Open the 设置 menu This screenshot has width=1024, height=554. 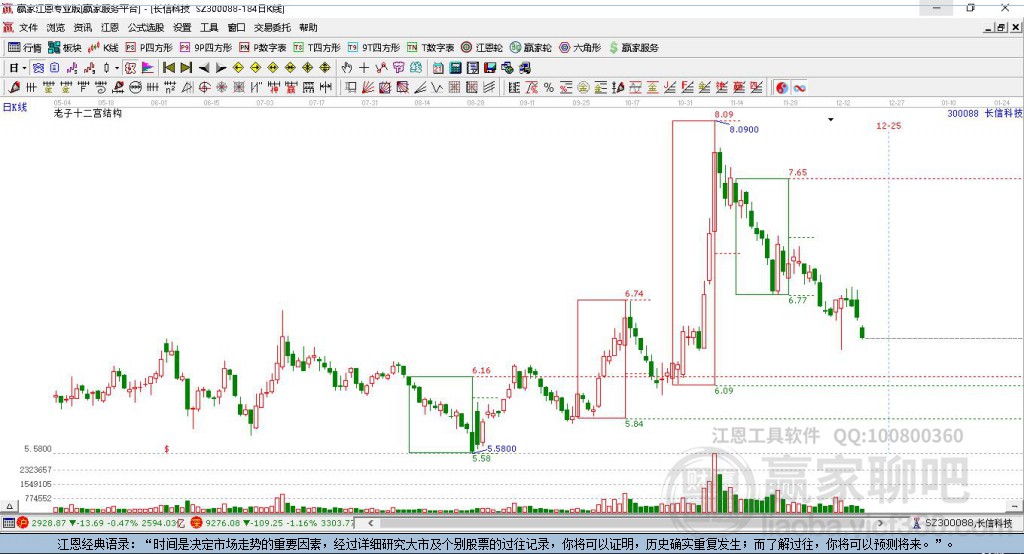point(182,27)
